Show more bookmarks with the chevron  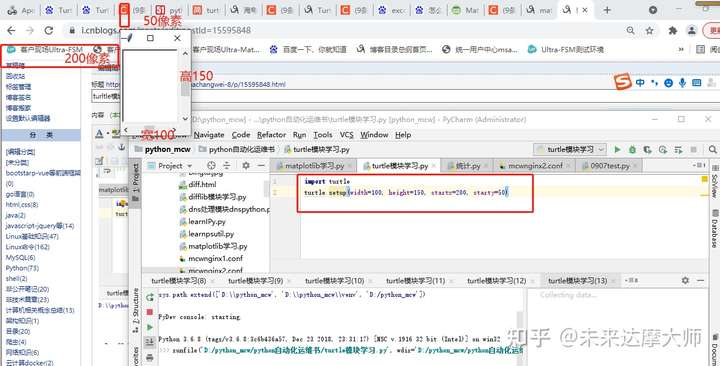pyautogui.click(x=681, y=49)
